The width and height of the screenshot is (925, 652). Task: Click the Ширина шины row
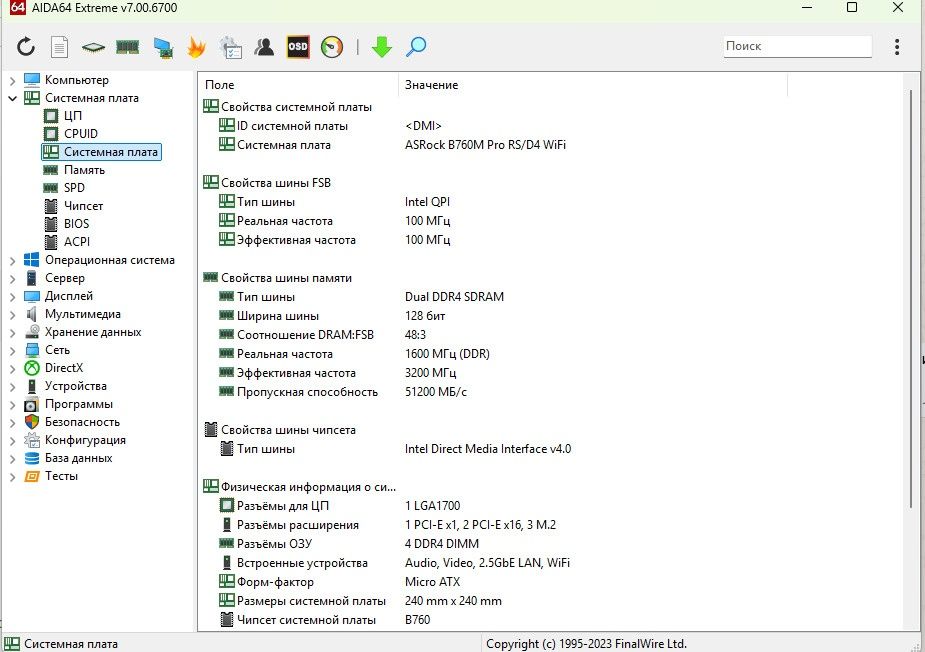[494, 316]
